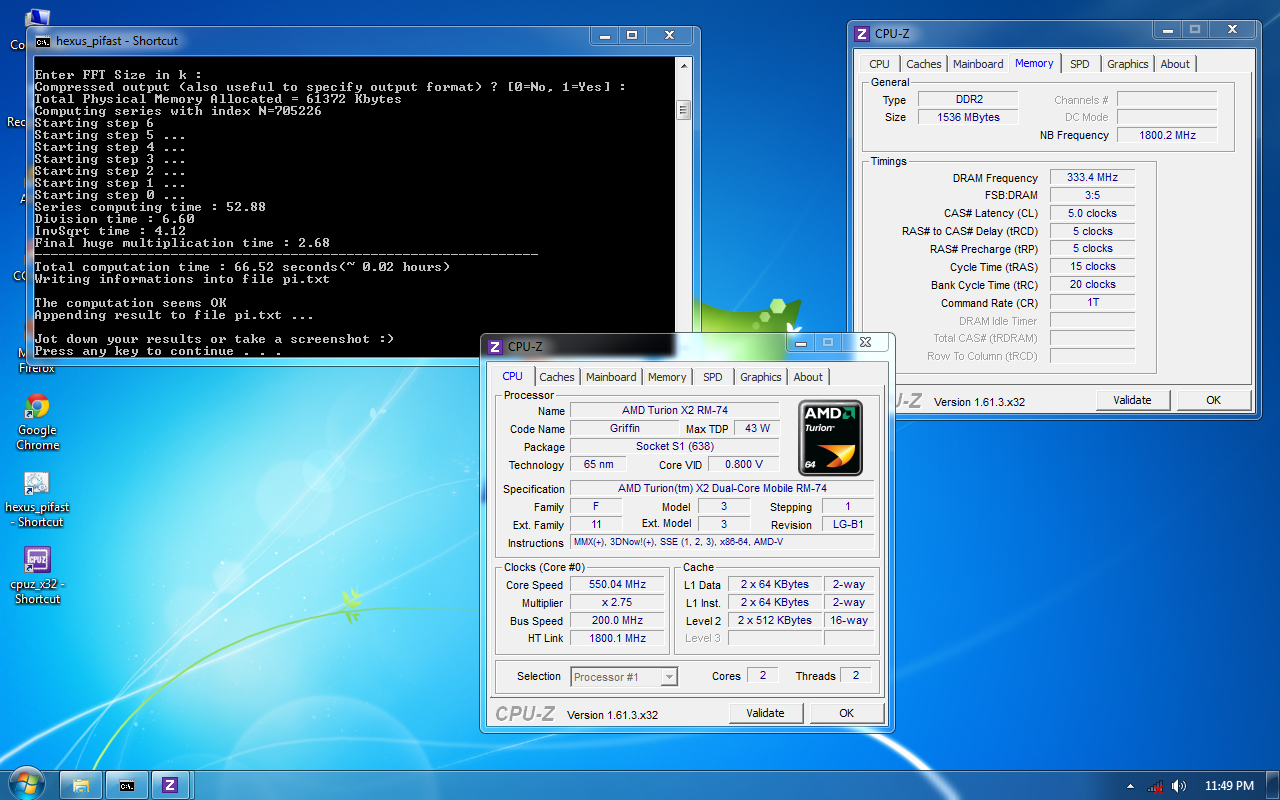Click the Bank Cycle Time 20 clocks value
The height and width of the screenshot is (800, 1280).
[x=1092, y=285]
